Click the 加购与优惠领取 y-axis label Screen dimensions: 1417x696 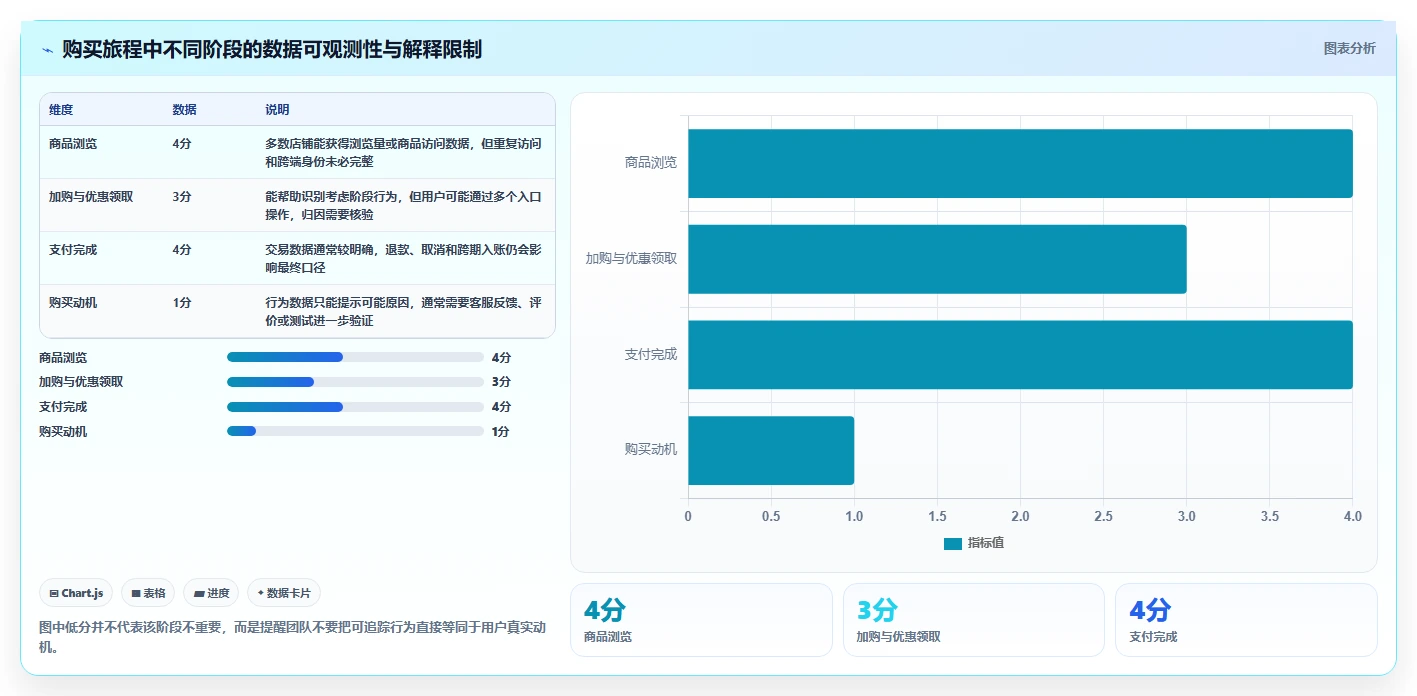click(632, 258)
